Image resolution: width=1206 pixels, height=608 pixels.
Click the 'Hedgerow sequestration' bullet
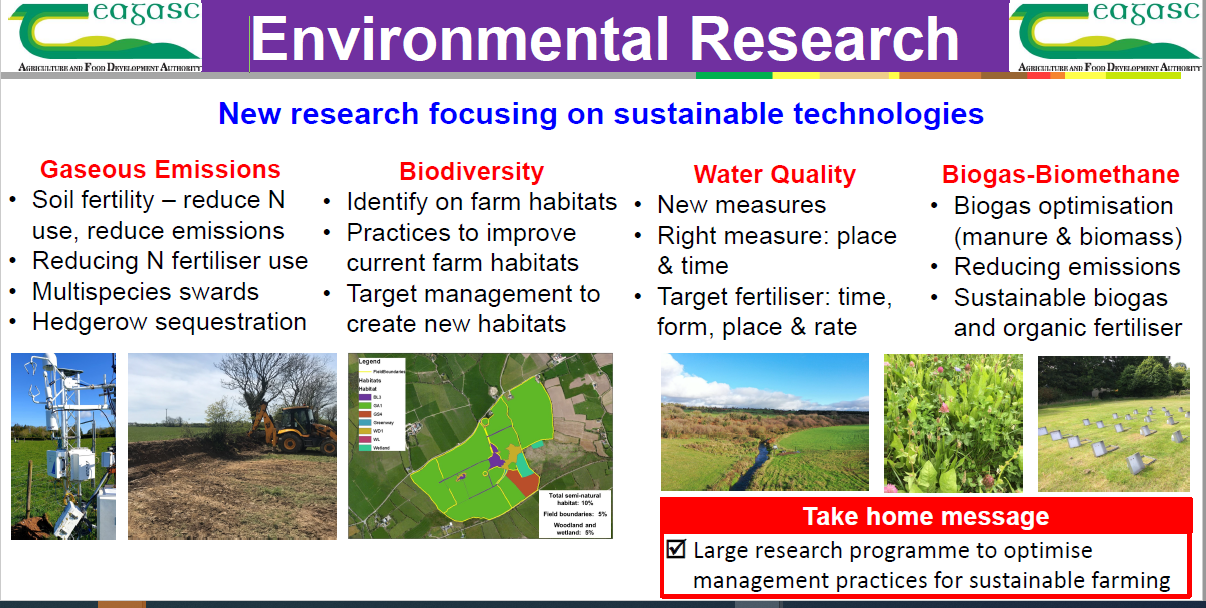(169, 322)
